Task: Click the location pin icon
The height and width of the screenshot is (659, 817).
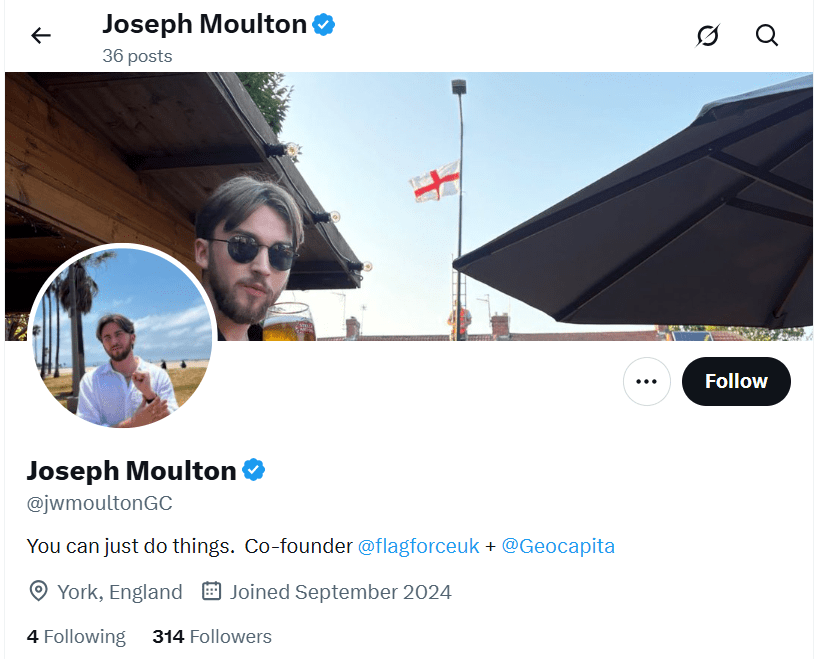Action: click(x=39, y=591)
